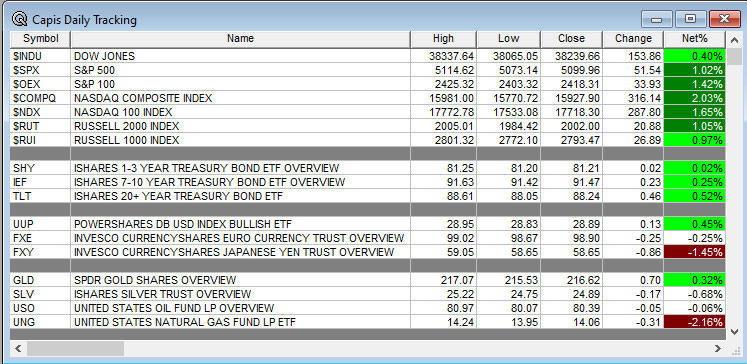Select the SLV symbol cell
Image resolution: width=747 pixels, height=364 pixels.
(x=40, y=294)
